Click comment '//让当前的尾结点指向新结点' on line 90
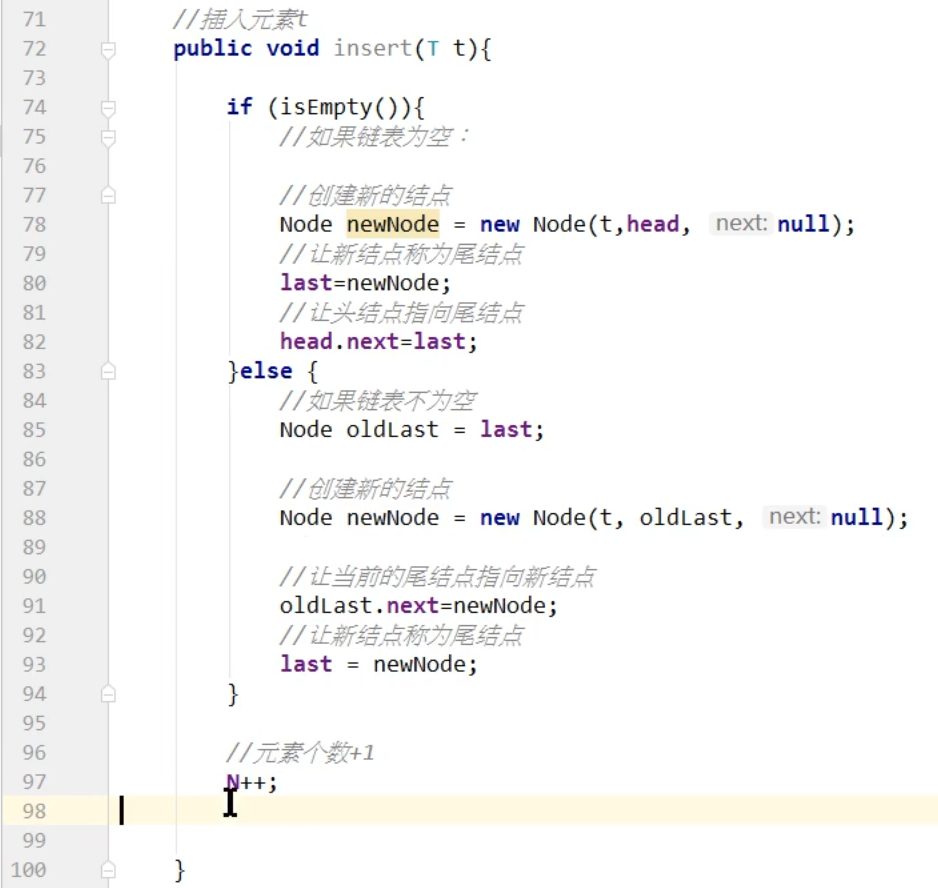Viewport: 938px width, 888px height. 438,576
